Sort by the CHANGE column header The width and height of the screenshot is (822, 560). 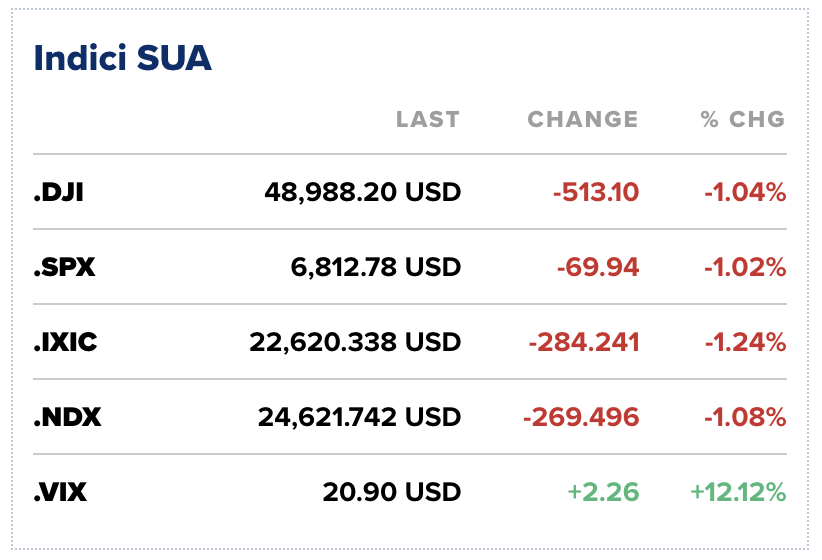[582, 119]
